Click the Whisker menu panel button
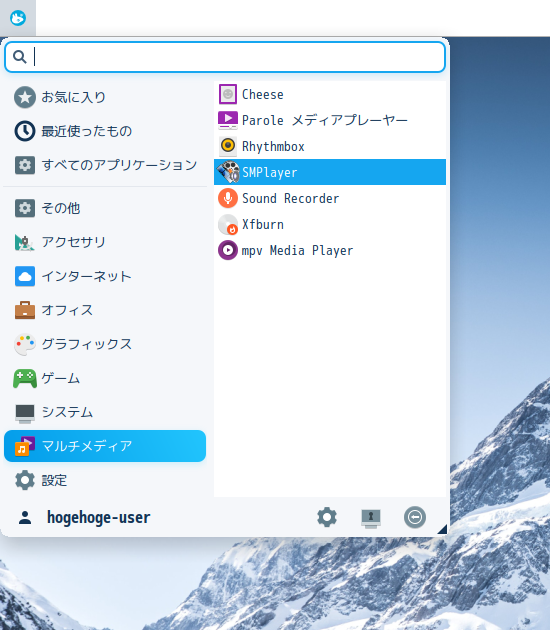This screenshot has height=630, width=550. coord(18,18)
